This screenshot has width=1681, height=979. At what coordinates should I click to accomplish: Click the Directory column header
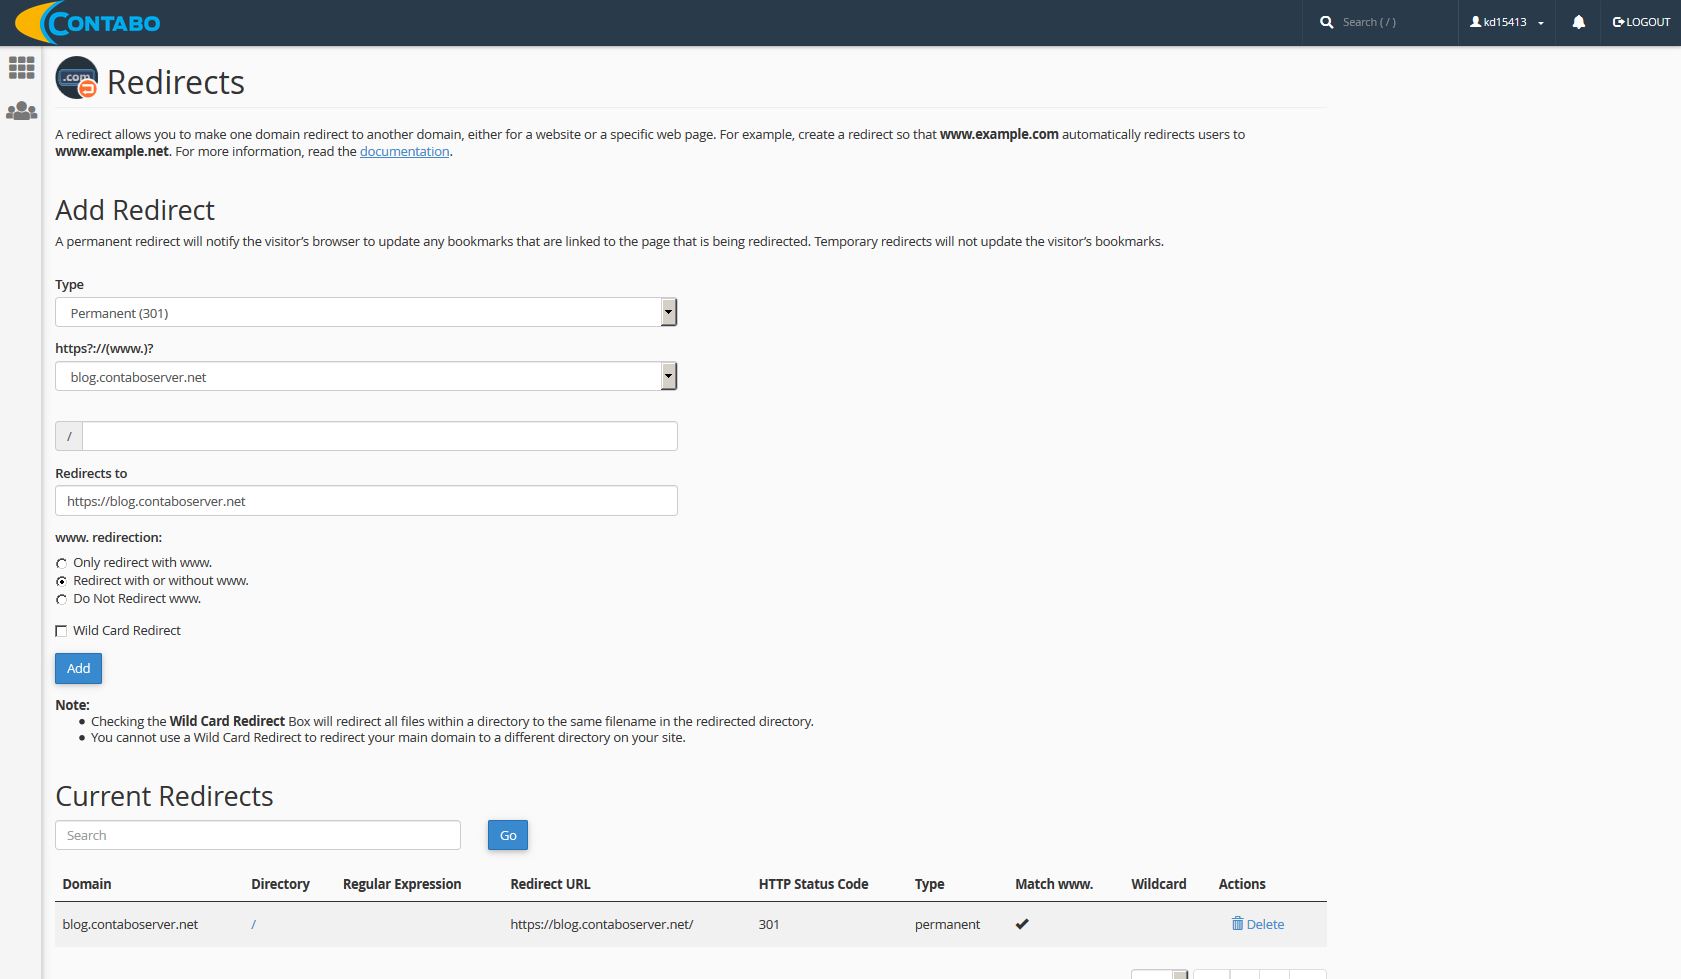[280, 884]
